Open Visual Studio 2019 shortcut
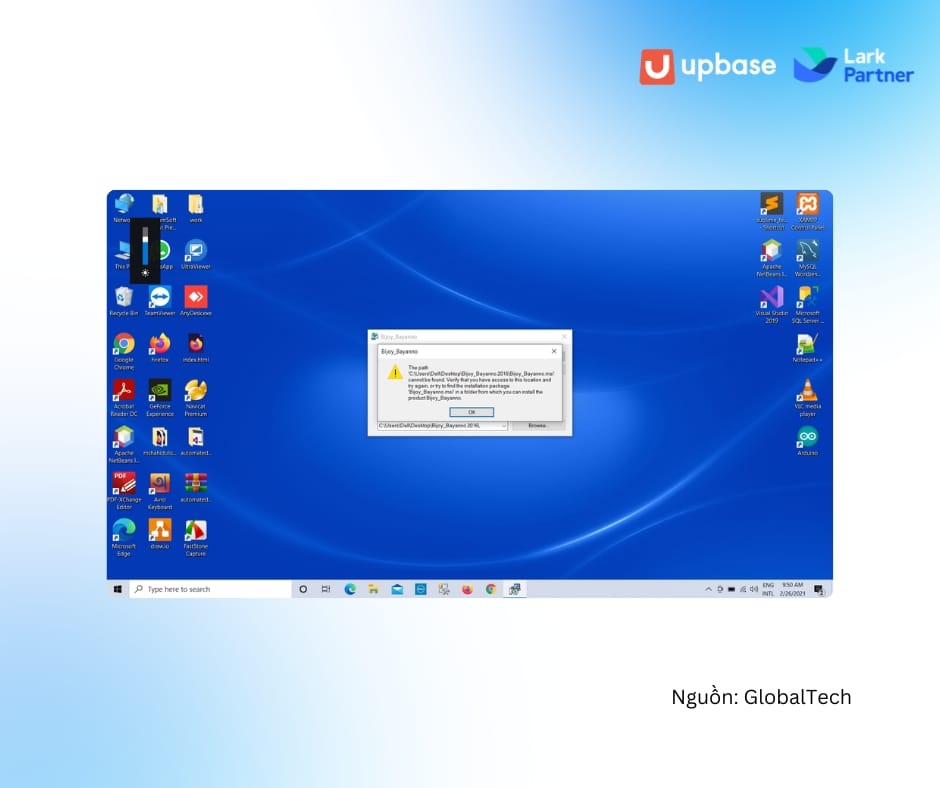 772,305
